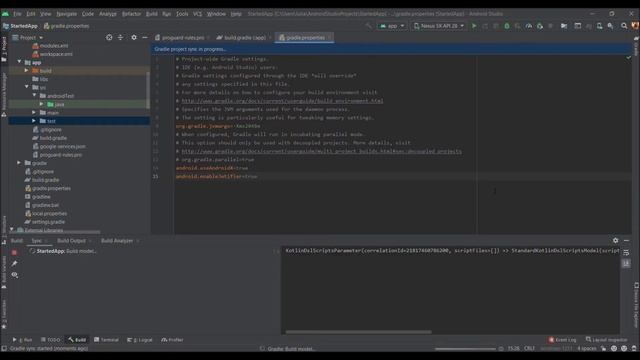Hide the Build panel with minus icon
Viewport: 640px width, 360px height.
point(627,241)
